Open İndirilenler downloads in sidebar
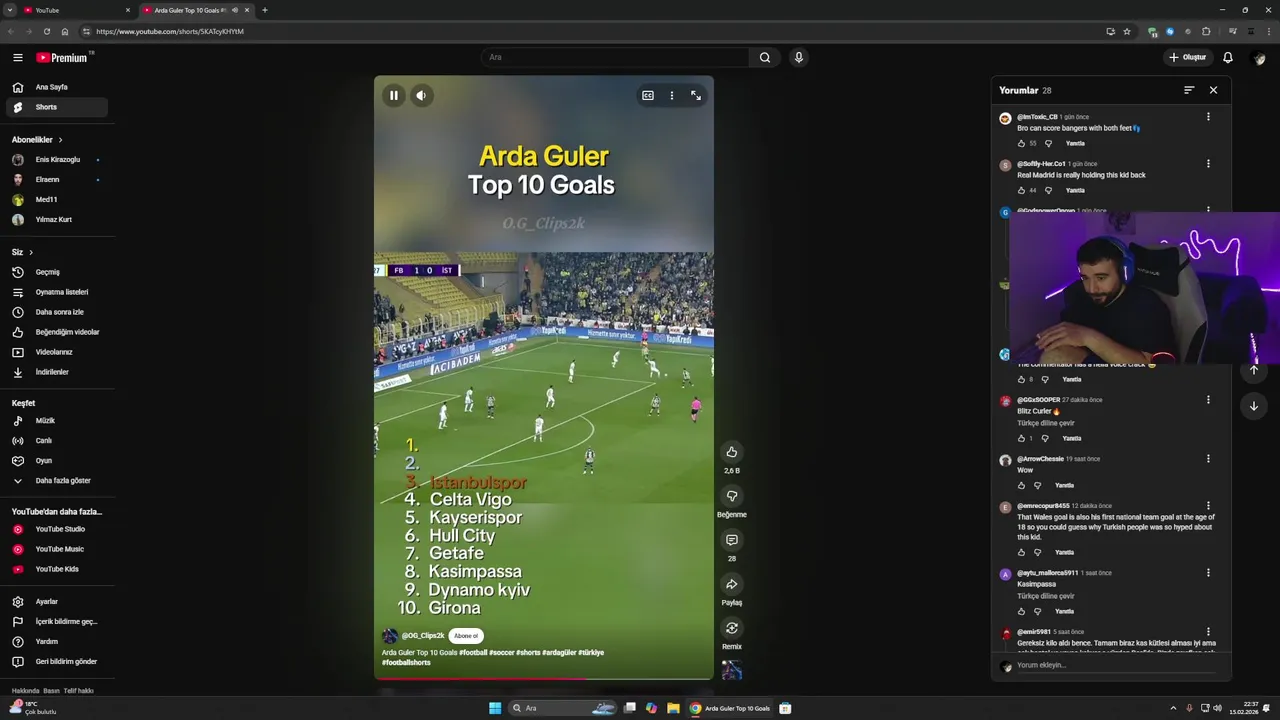This screenshot has width=1280, height=720. pyautogui.click(x=58, y=372)
